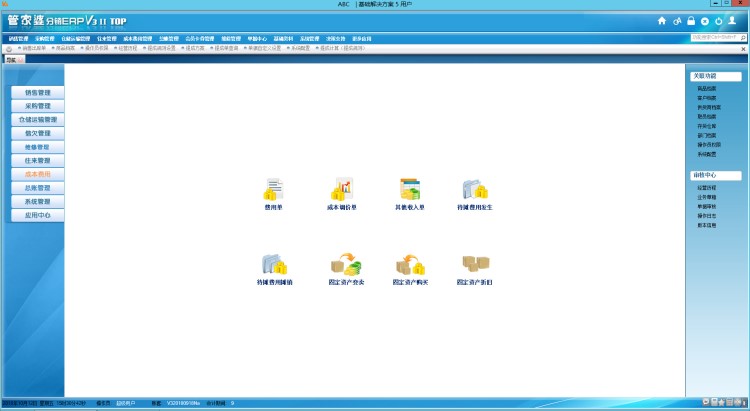Screen dimensions: 750x411
Task: Click 单据自定义设置 shortcut in quick-access bar
Action: pyautogui.click(x=265, y=48)
